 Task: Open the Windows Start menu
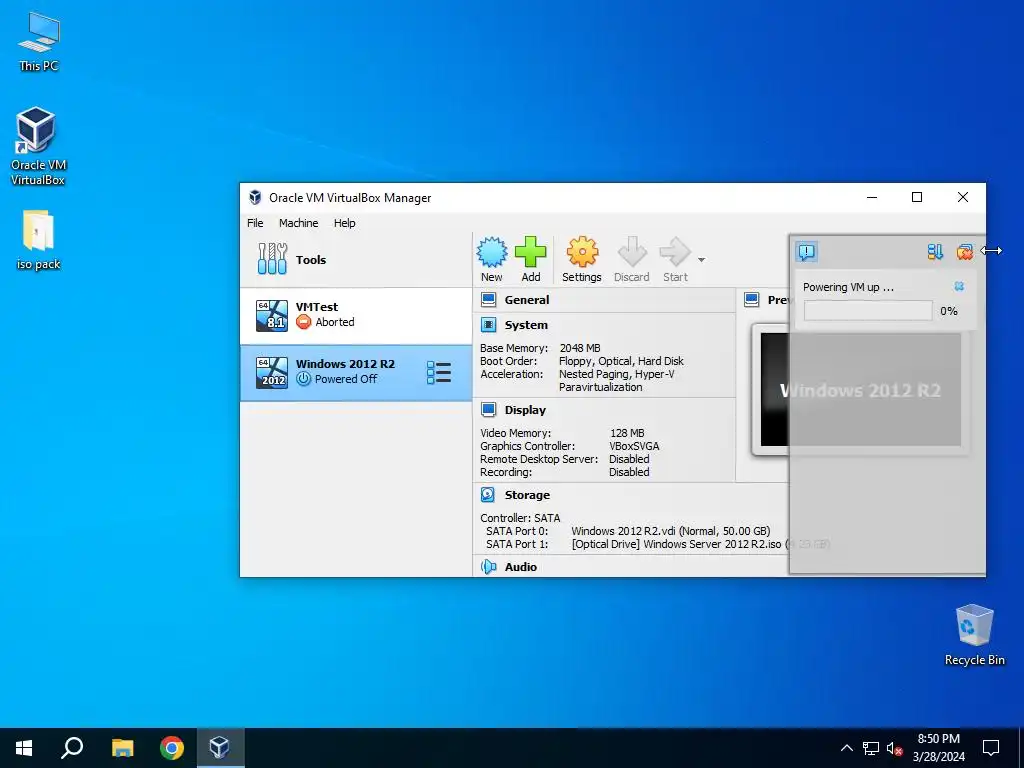[x=24, y=748]
